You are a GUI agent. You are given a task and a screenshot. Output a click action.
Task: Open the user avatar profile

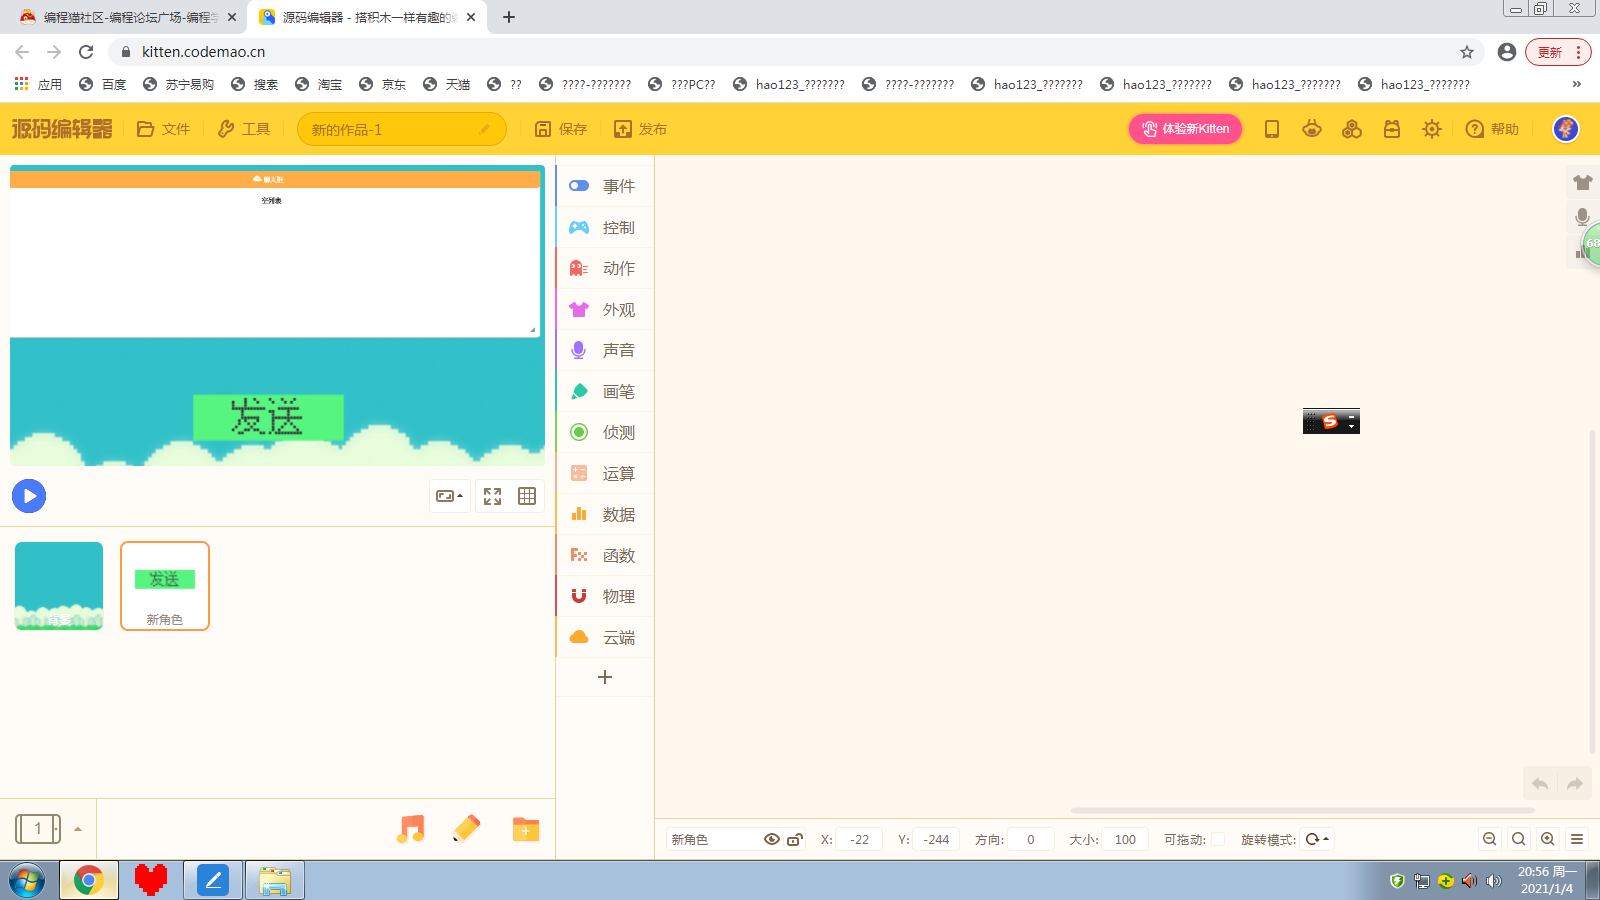click(1566, 129)
